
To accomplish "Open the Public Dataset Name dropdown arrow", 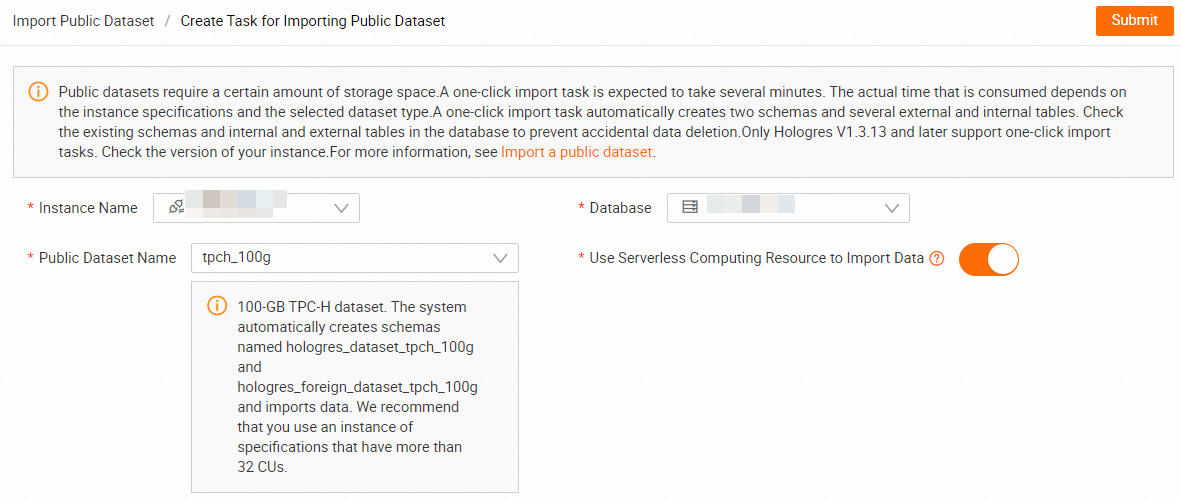I will click(501, 258).
